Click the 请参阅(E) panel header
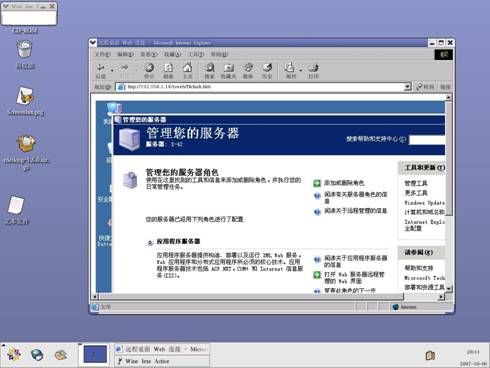The height and width of the screenshot is (368, 490). click(x=422, y=252)
